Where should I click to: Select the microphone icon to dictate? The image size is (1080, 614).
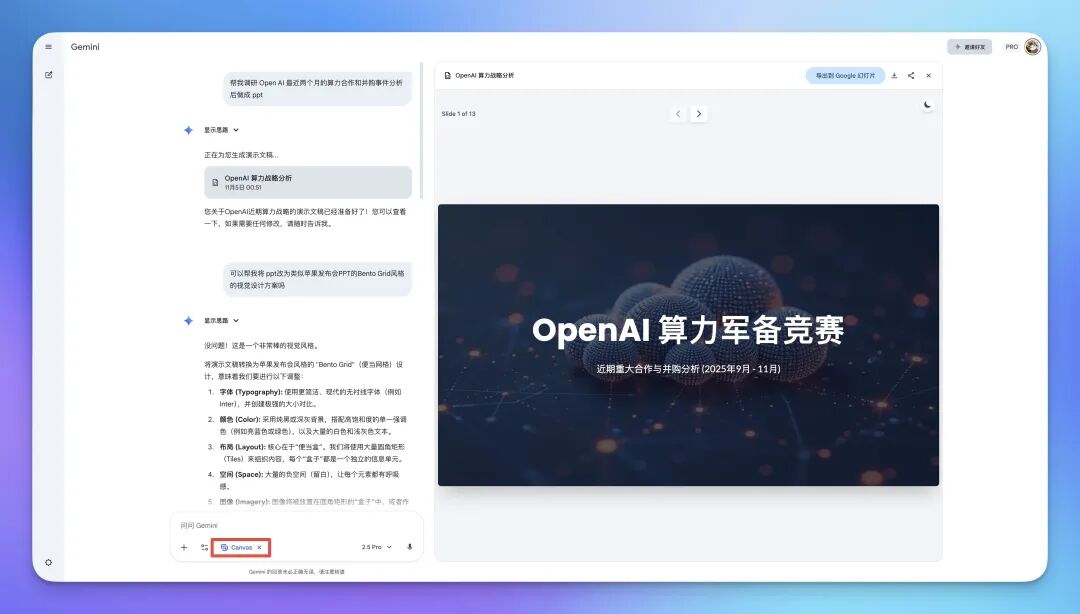(x=410, y=547)
